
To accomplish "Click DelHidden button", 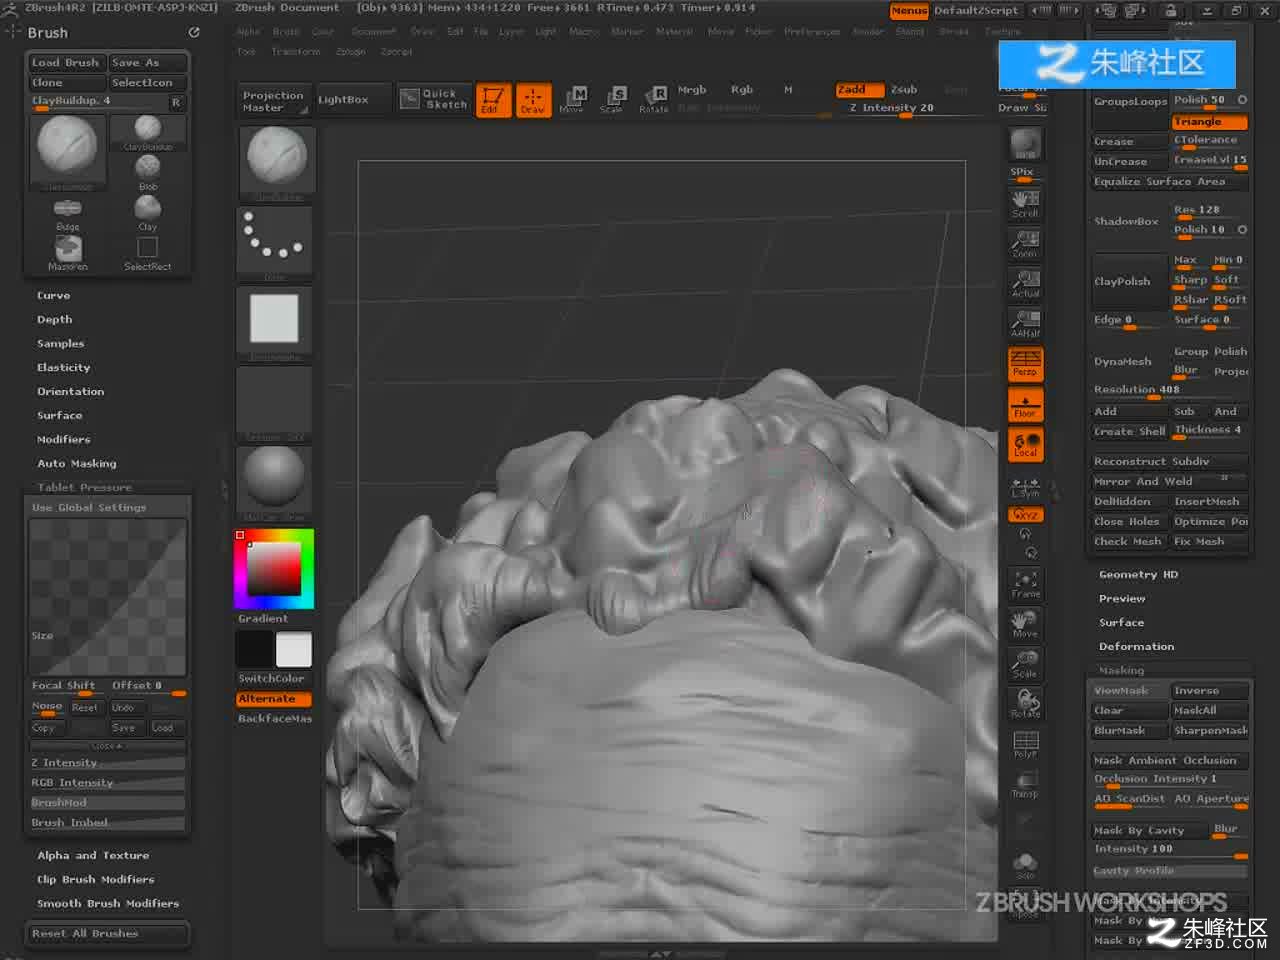I will [1128, 502].
